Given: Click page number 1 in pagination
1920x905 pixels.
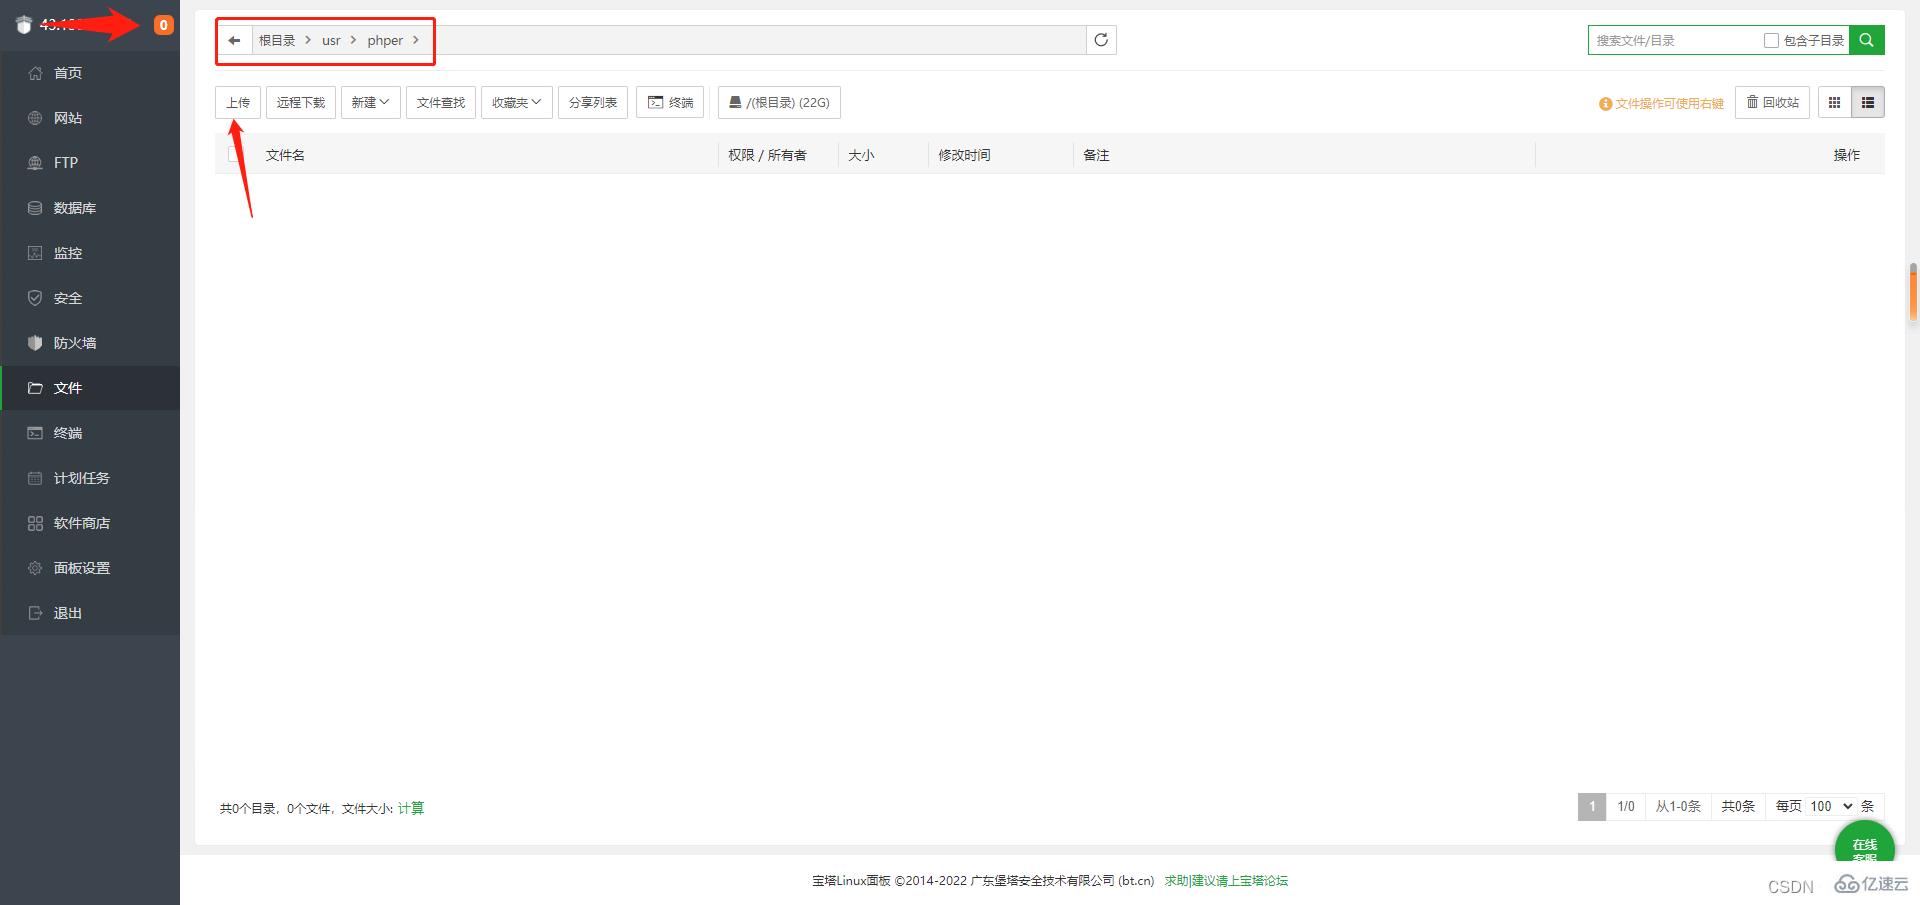Looking at the screenshot, I should 1592,806.
